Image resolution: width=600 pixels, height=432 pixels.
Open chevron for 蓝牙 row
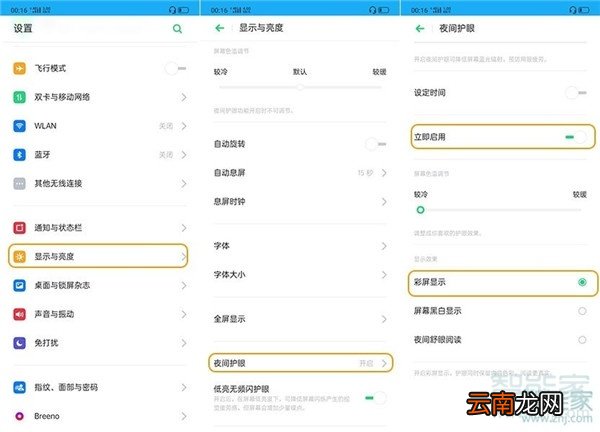pyautogui.click(x=184, y=155)
